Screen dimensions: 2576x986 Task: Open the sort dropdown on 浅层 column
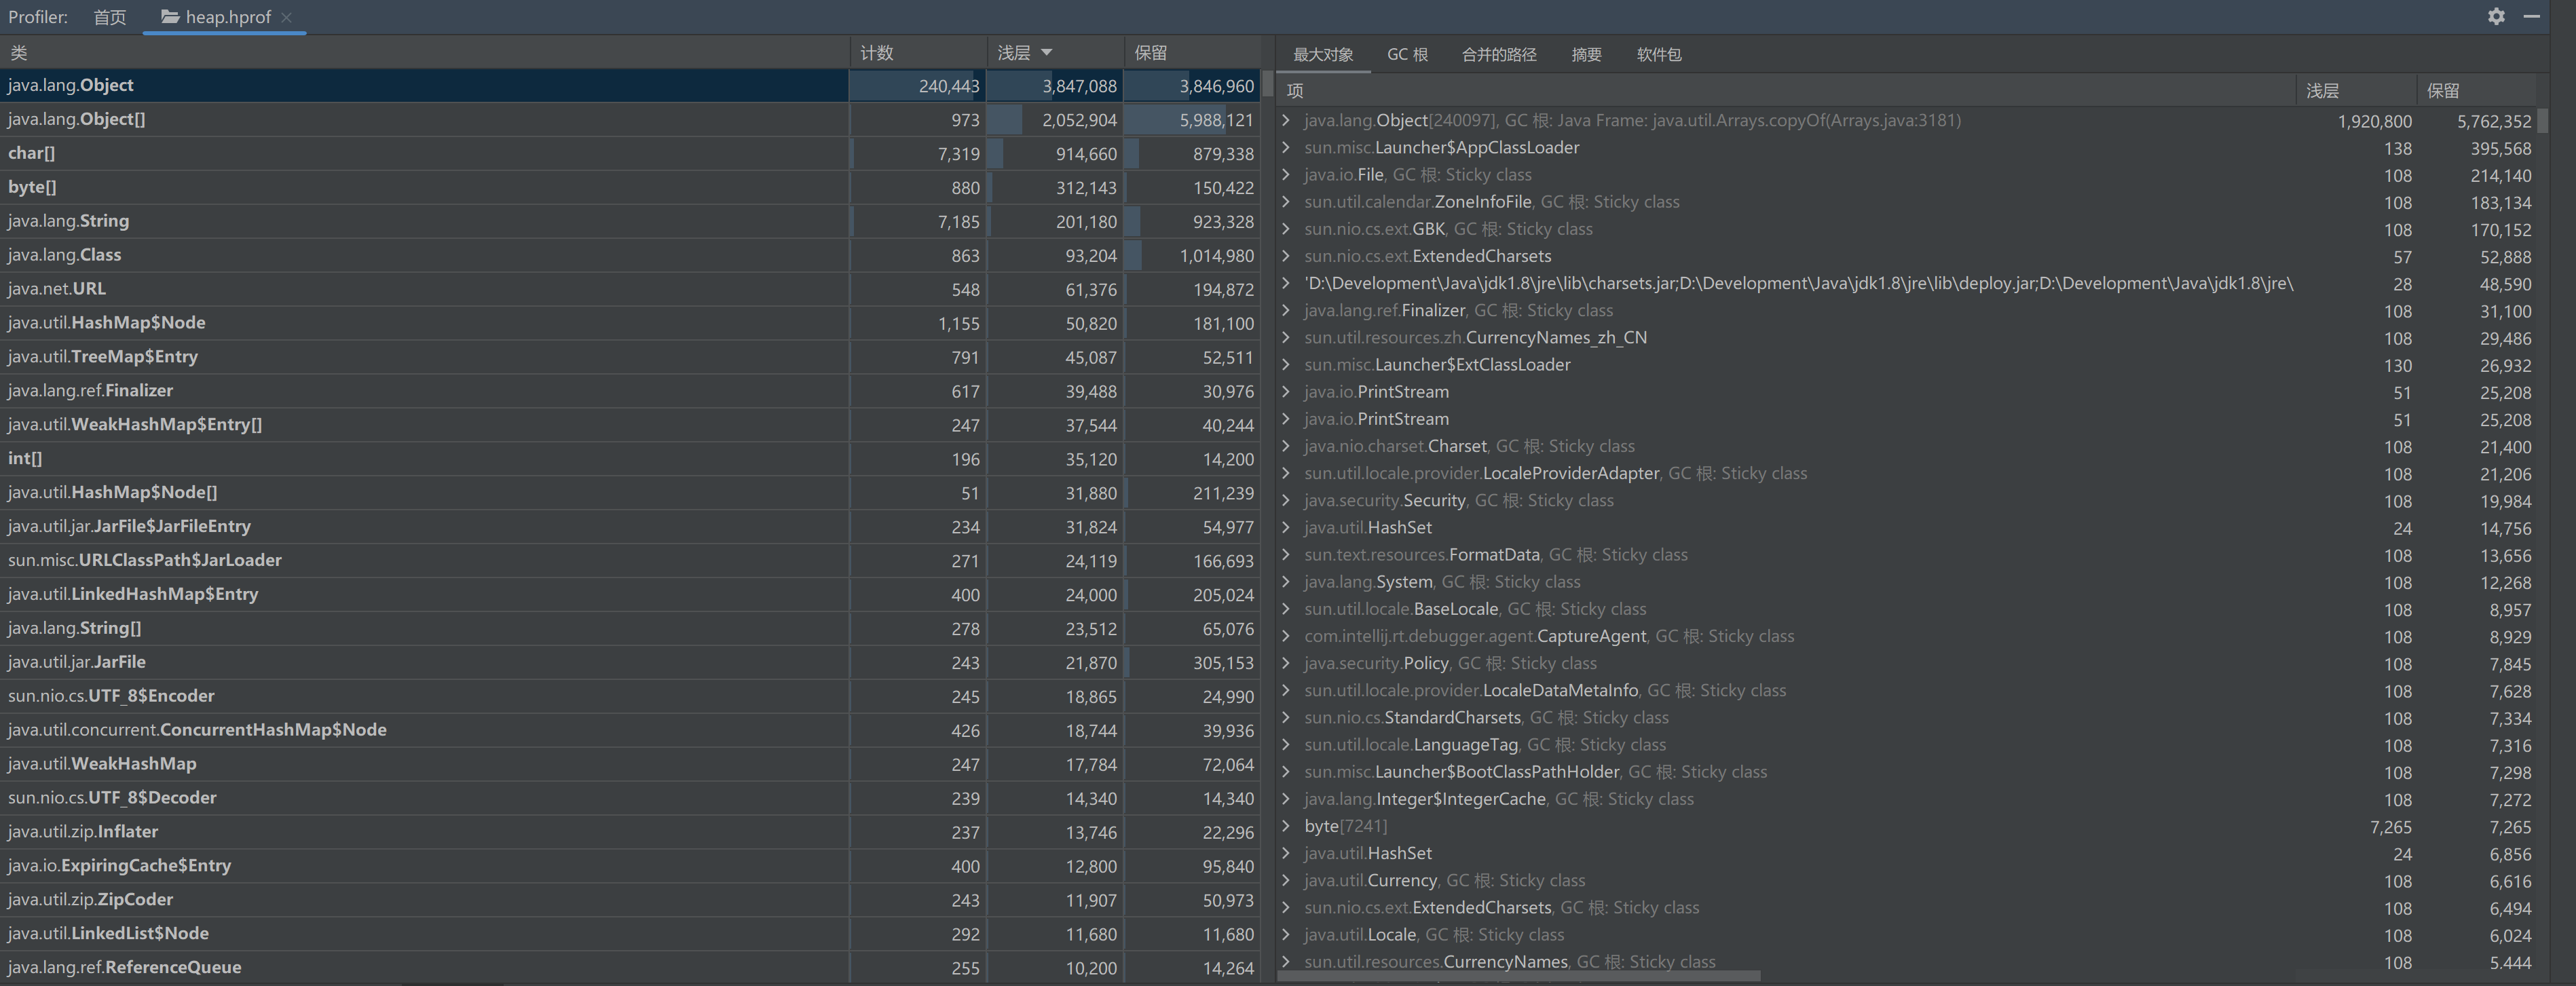[x=1045, y=52]
